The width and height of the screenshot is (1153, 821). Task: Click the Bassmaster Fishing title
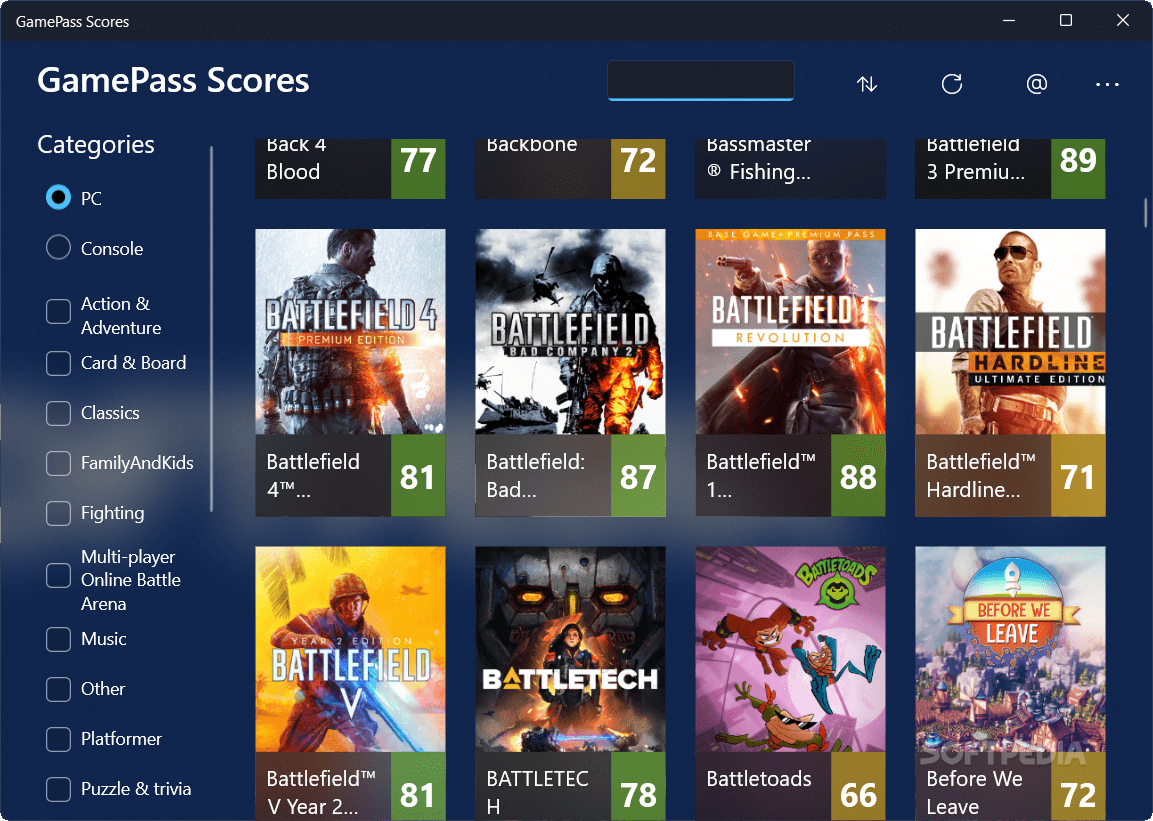tap(759, 159)
